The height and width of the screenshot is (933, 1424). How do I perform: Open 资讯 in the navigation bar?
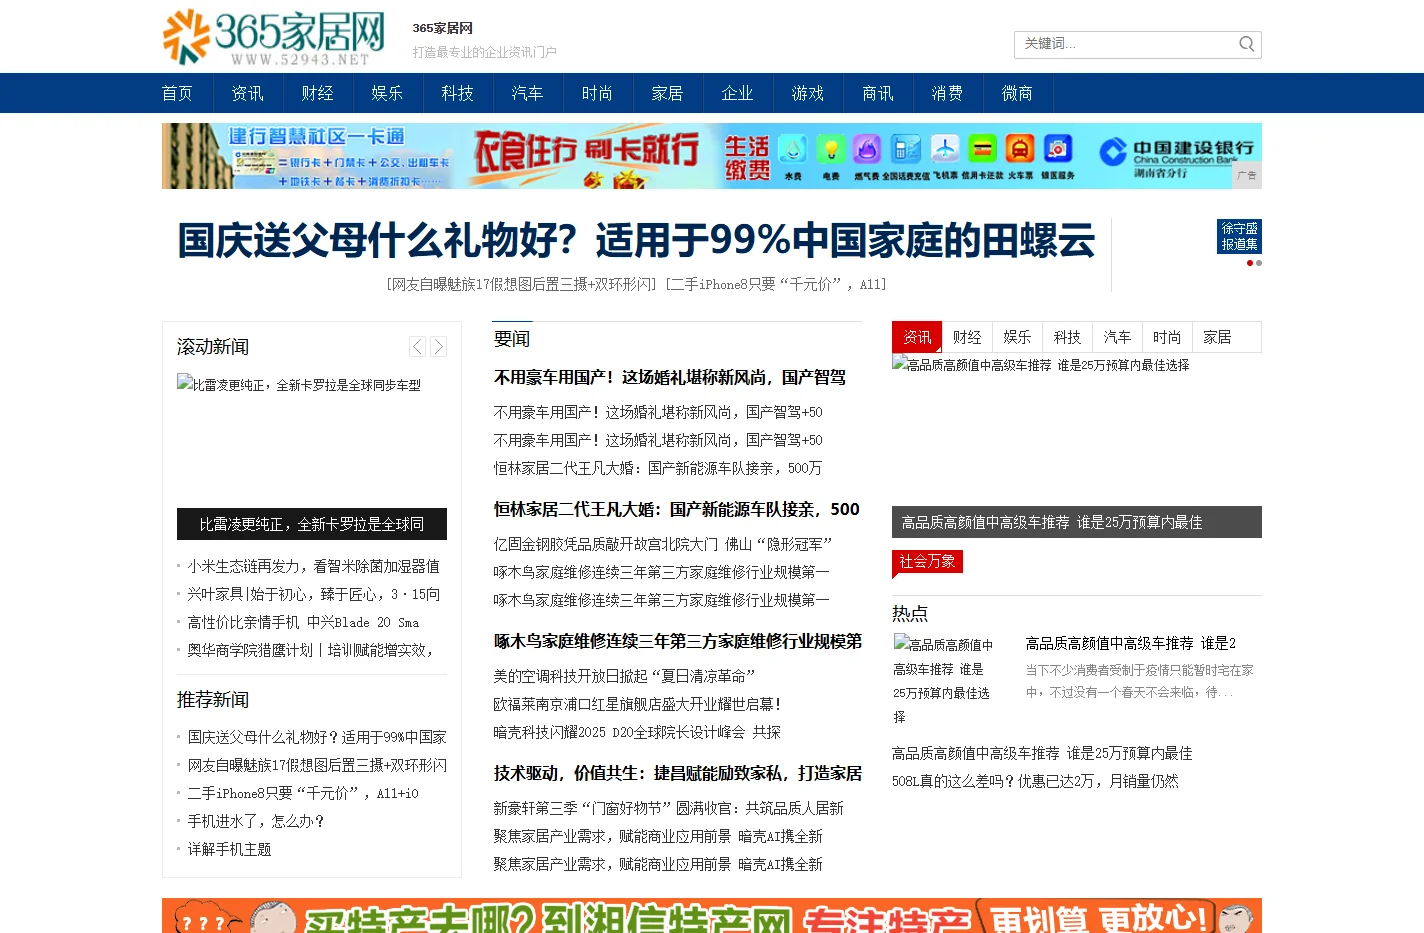pyautogui.click(x=247, y=93)
